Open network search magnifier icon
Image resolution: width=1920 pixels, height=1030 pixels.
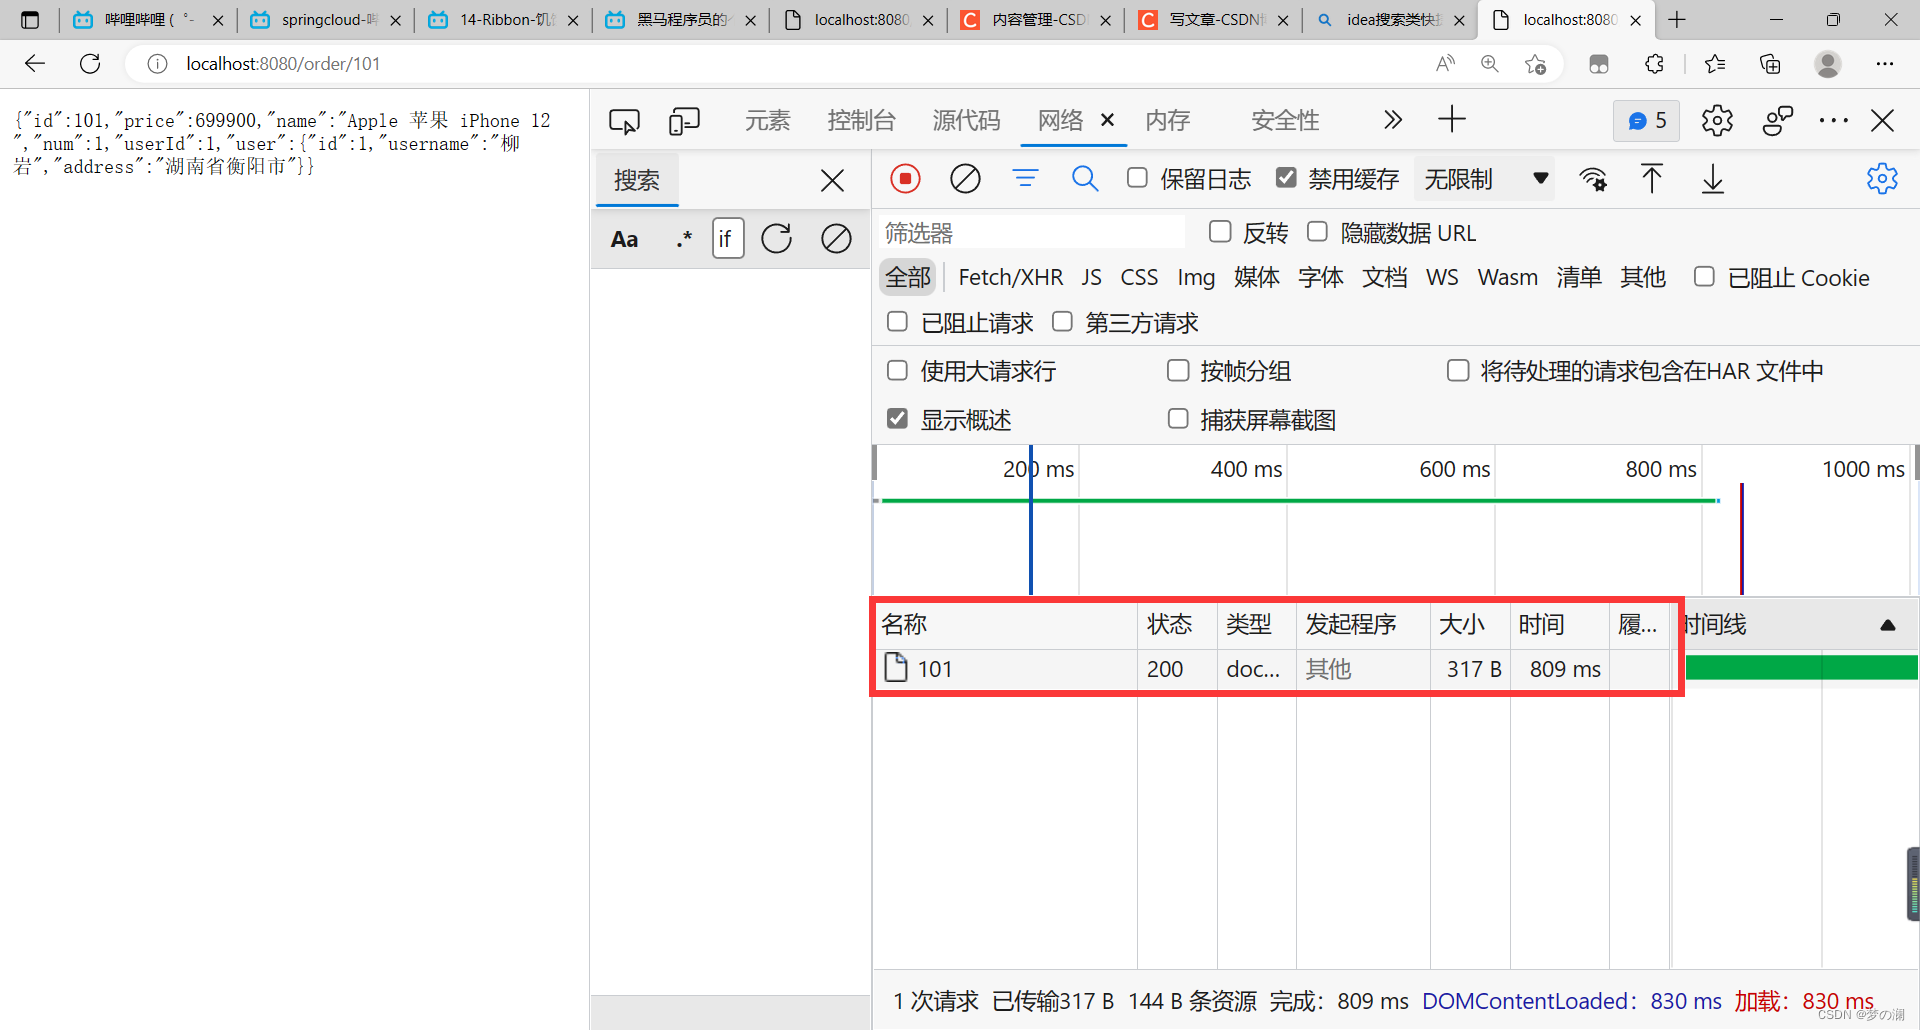click(x=1085, y=179)
